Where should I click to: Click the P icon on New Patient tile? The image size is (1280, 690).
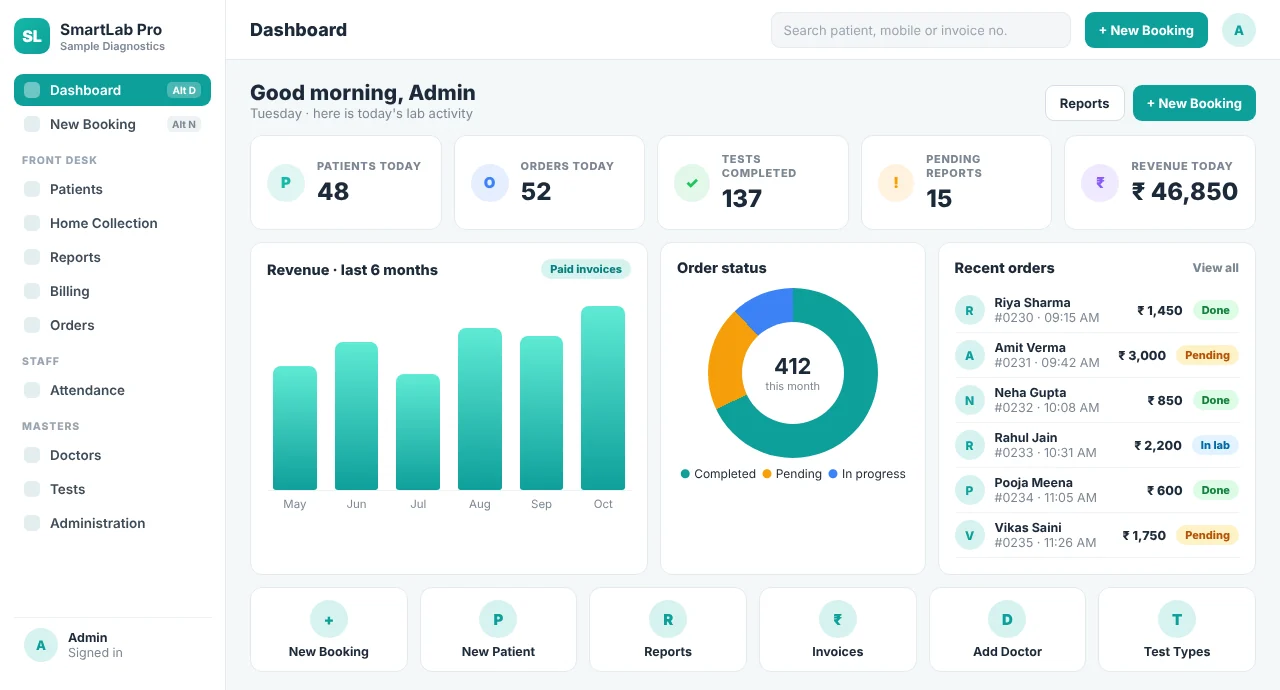click(x=498, y=619)
